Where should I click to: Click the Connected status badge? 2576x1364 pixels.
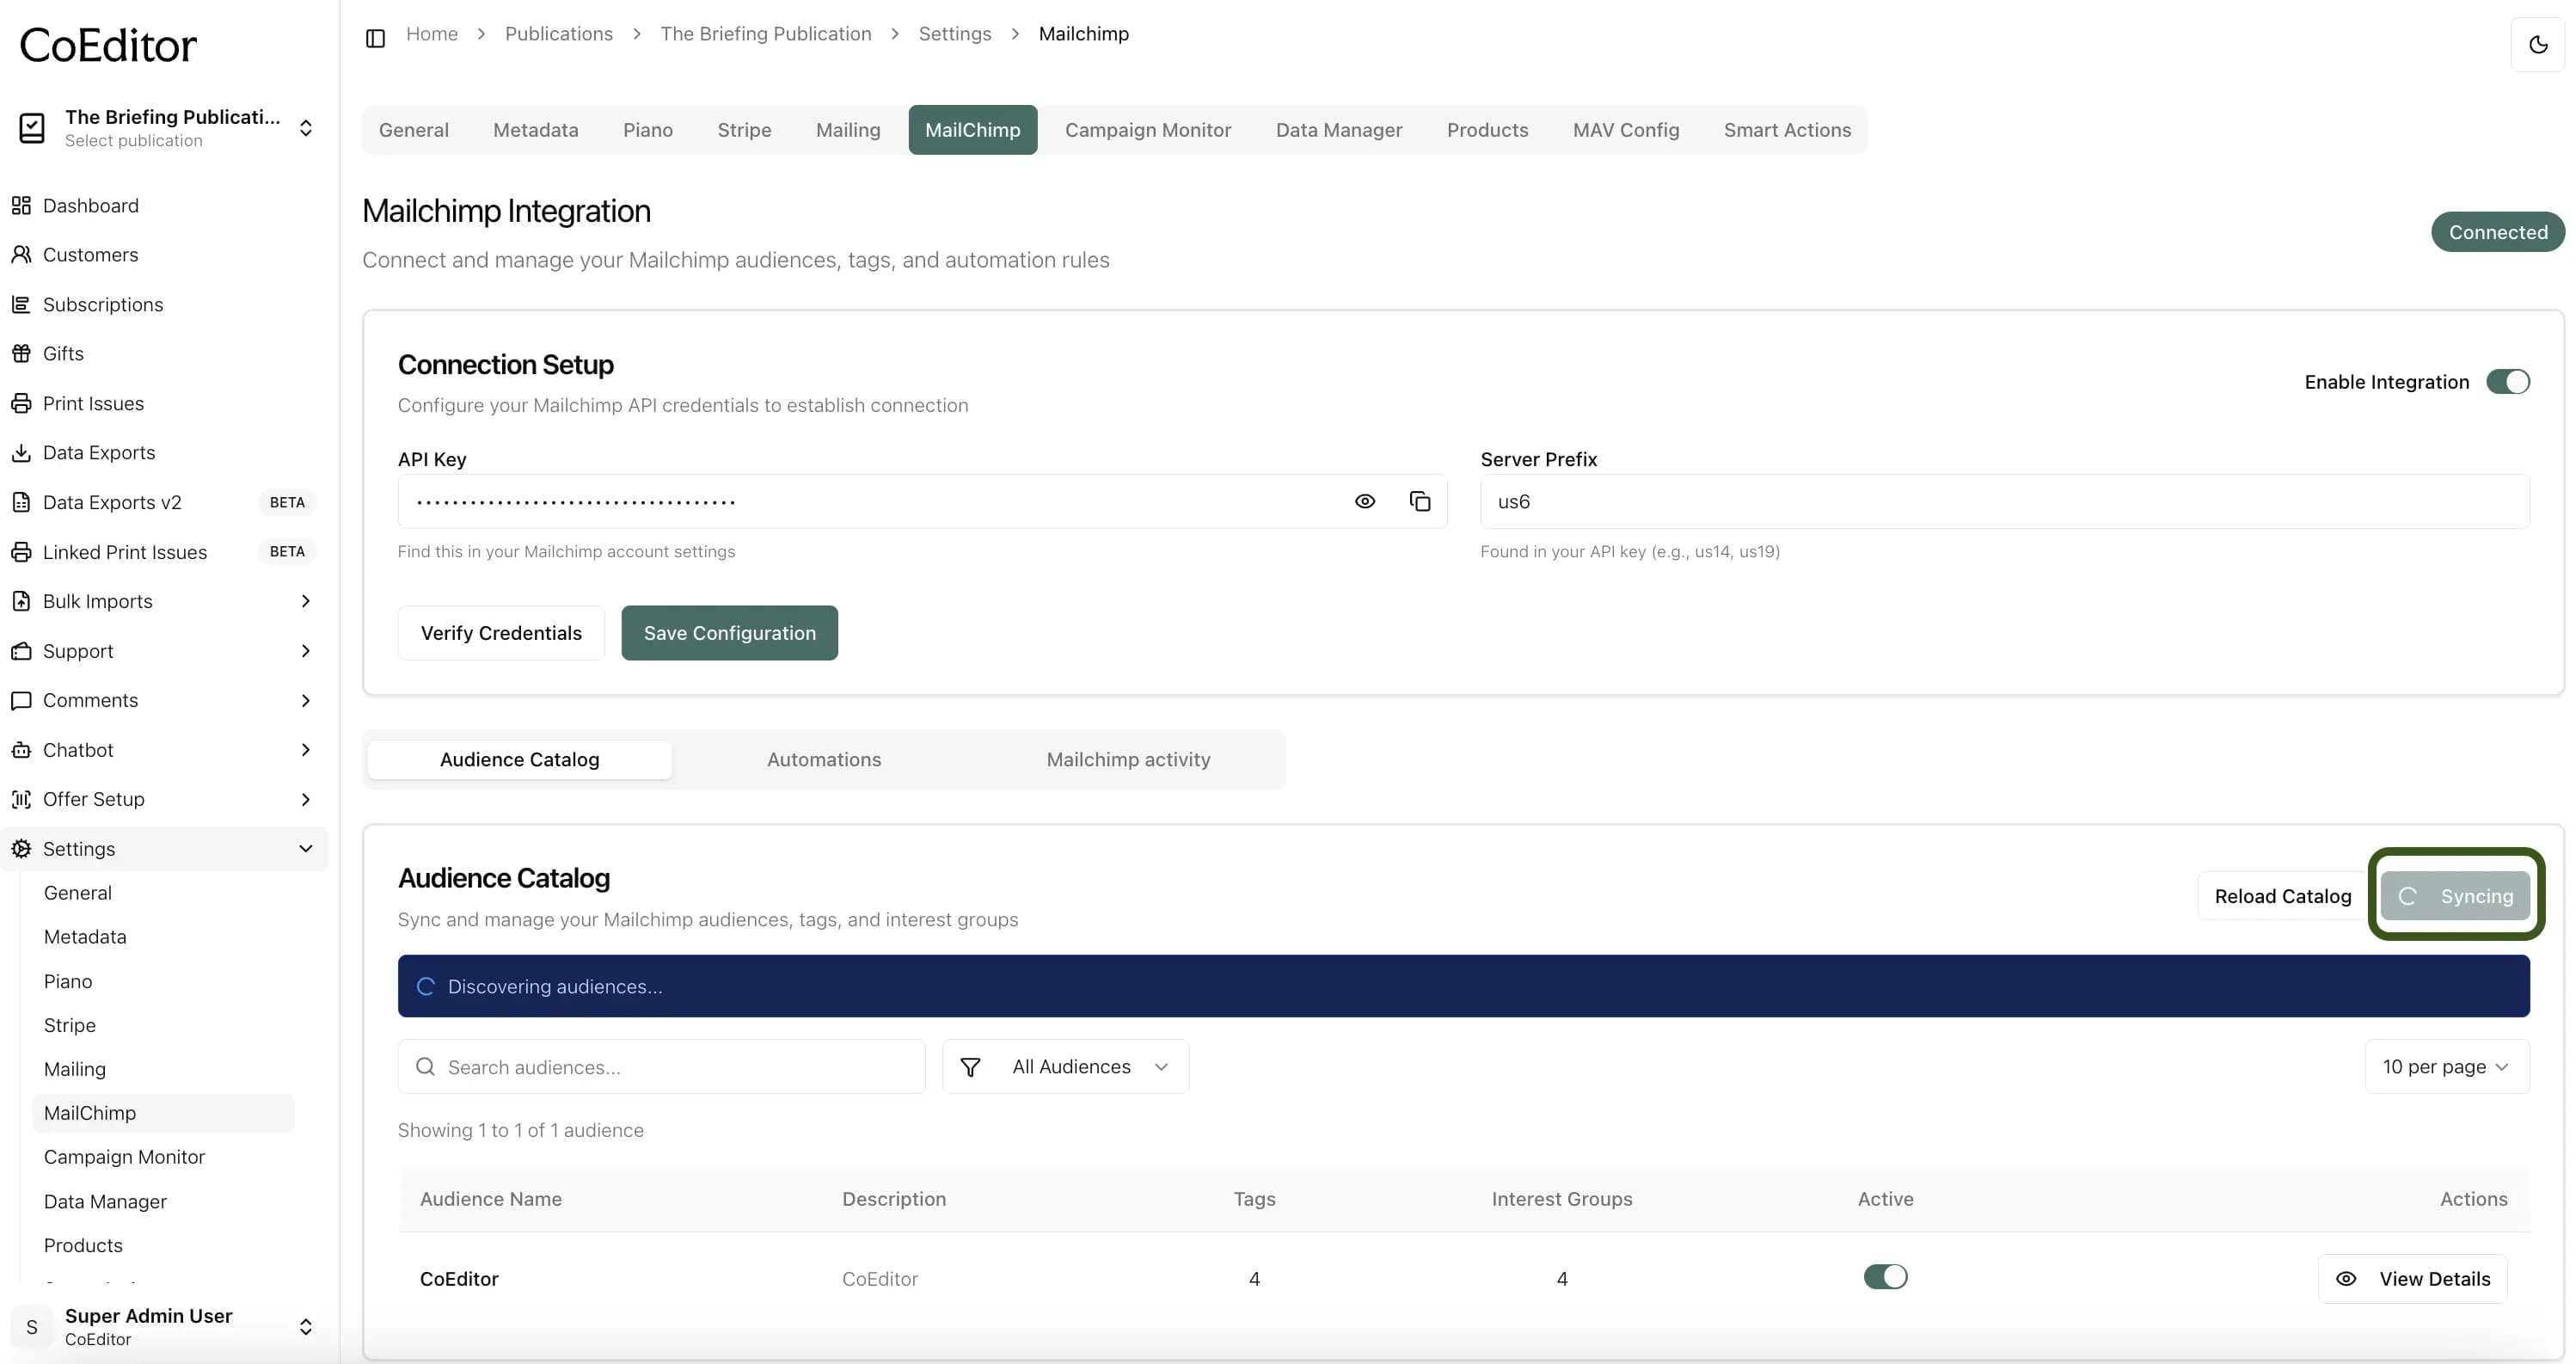click(x=2498, y=232)
